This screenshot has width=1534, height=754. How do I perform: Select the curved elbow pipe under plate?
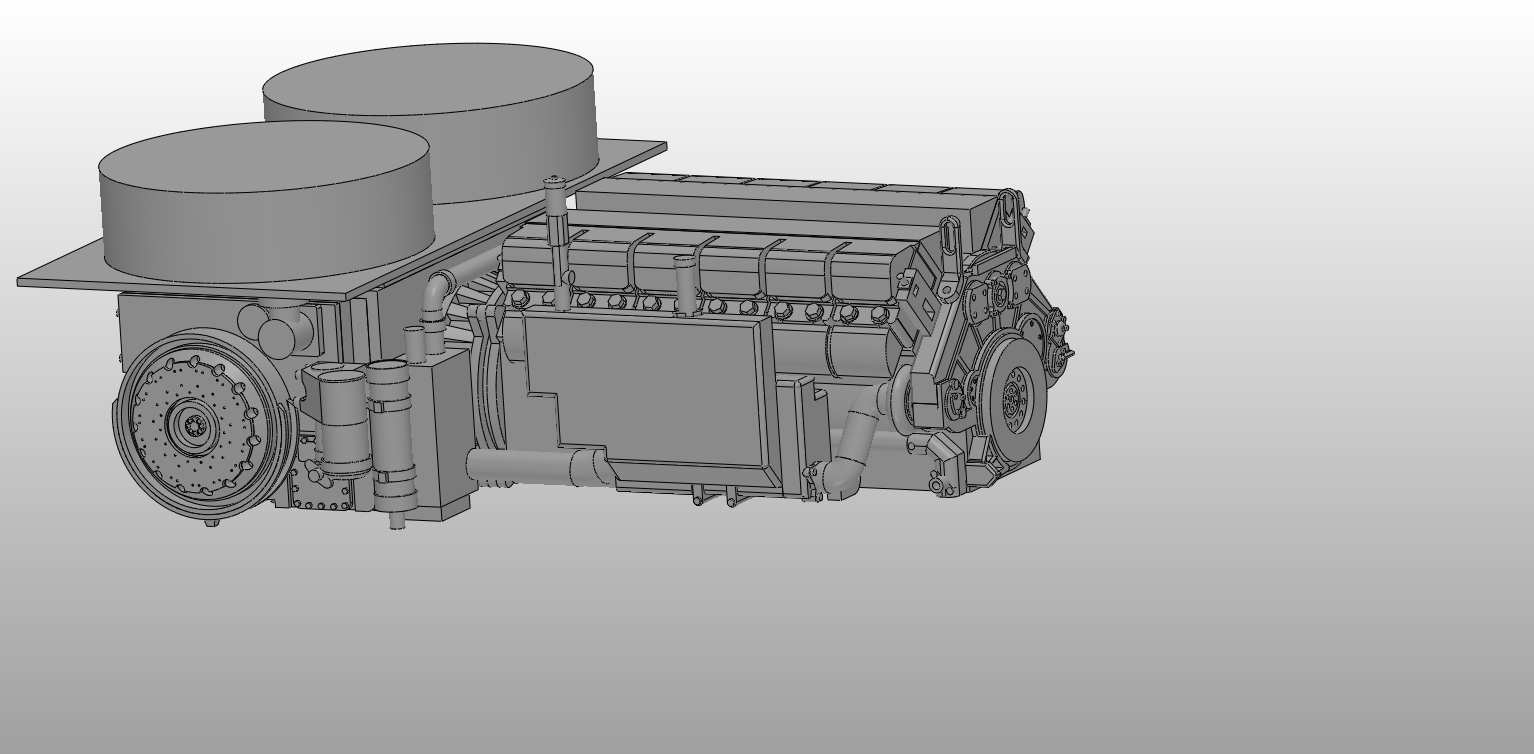coord(437,295)
